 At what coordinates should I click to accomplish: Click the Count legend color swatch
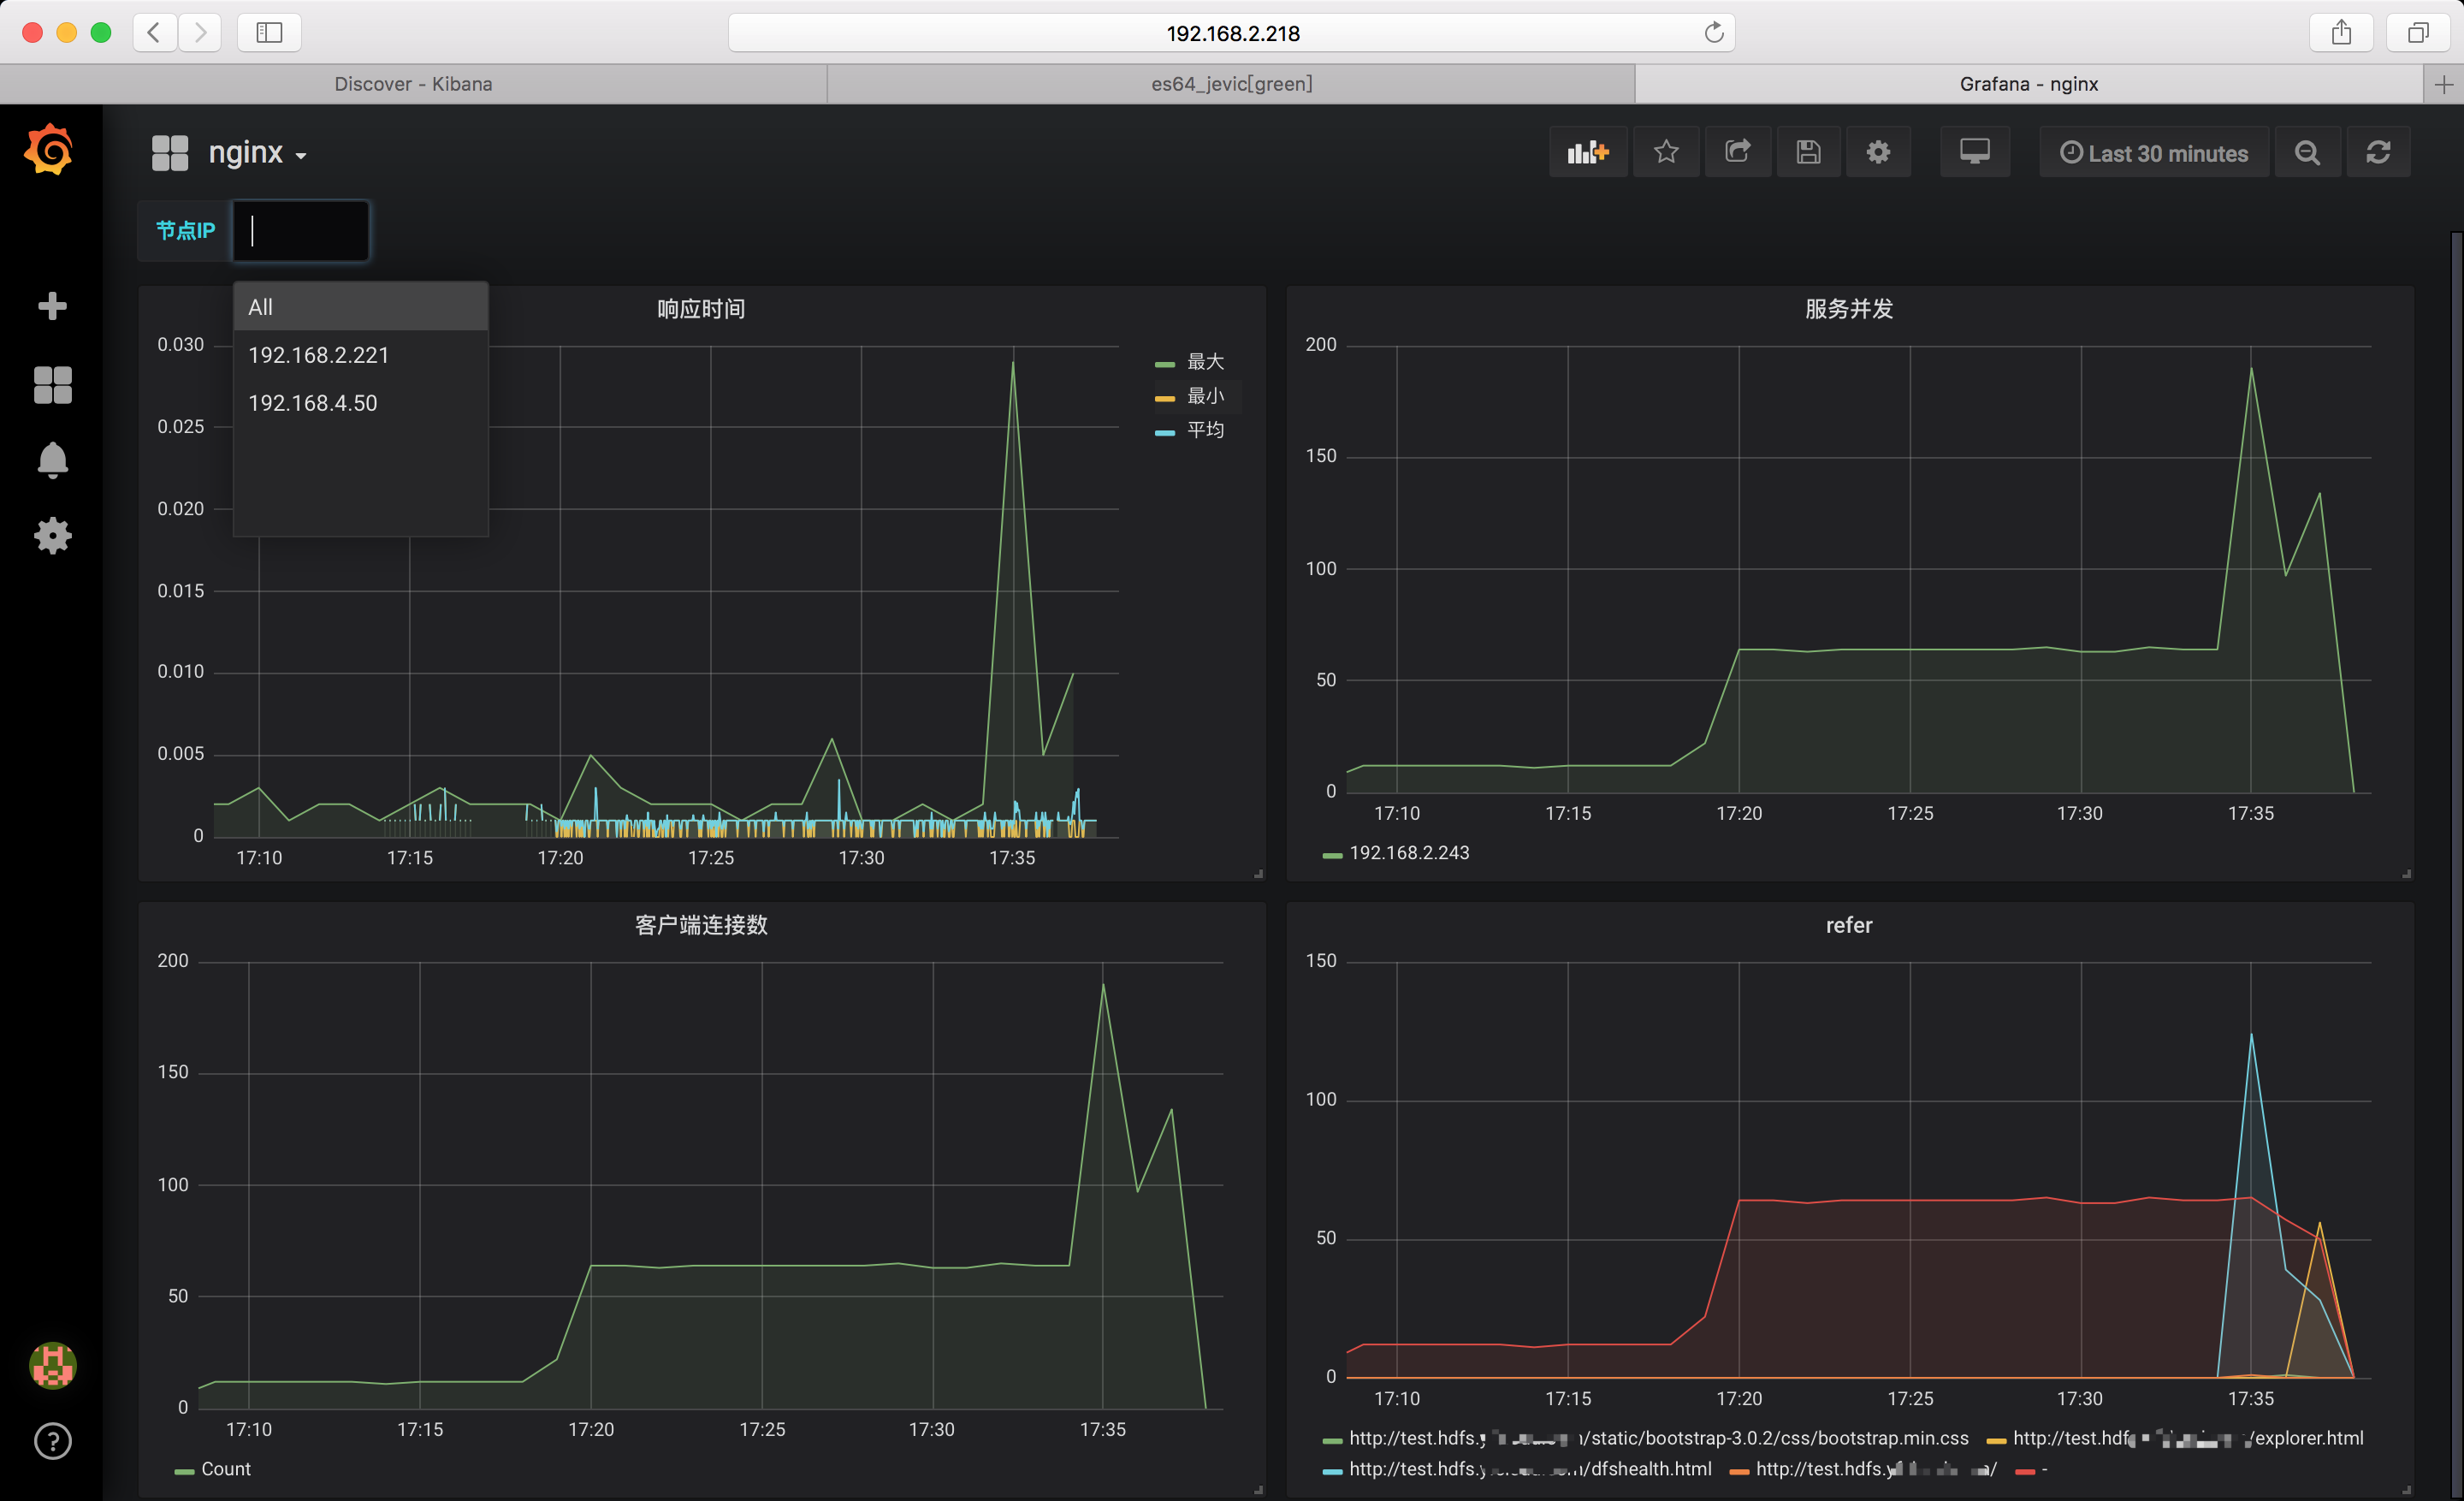pos(184,1471)
